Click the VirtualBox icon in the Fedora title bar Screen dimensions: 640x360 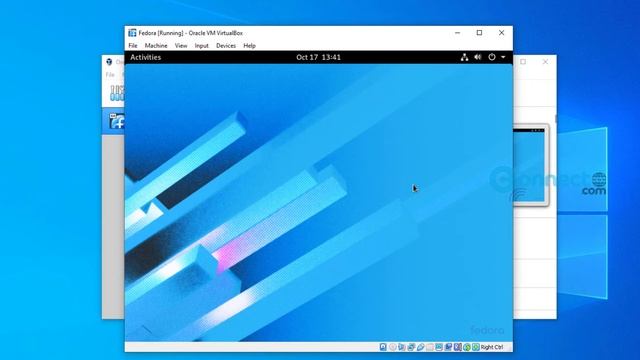(x=132, y=33)
